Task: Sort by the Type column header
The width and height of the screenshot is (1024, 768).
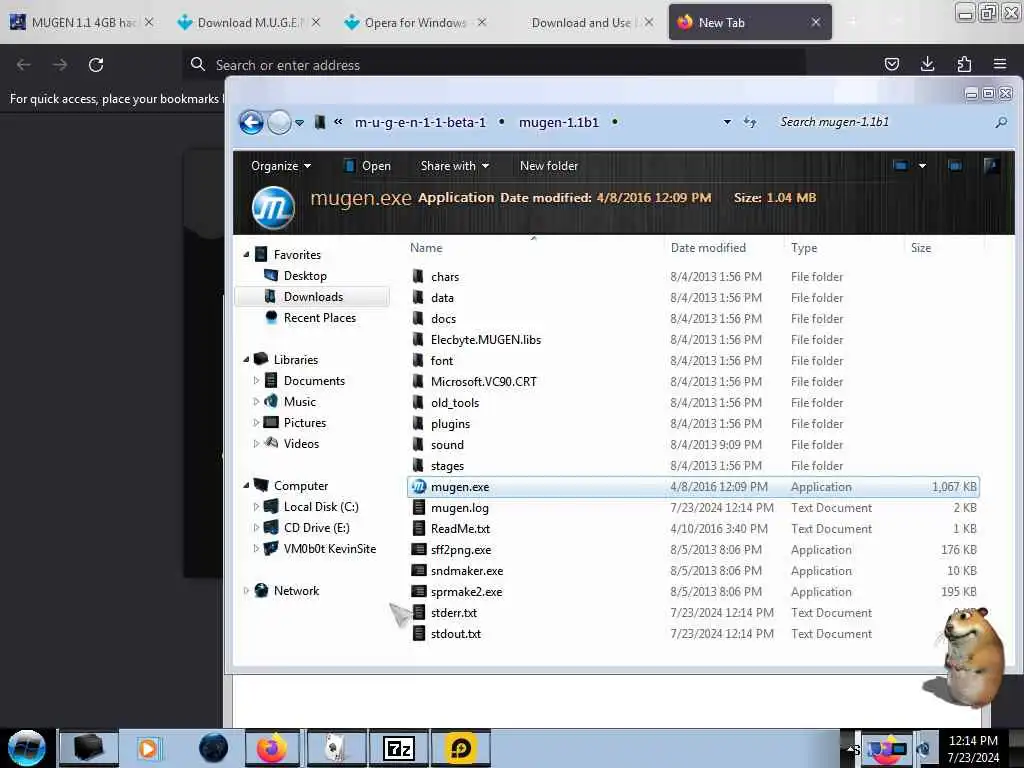Action: (804, 248)
